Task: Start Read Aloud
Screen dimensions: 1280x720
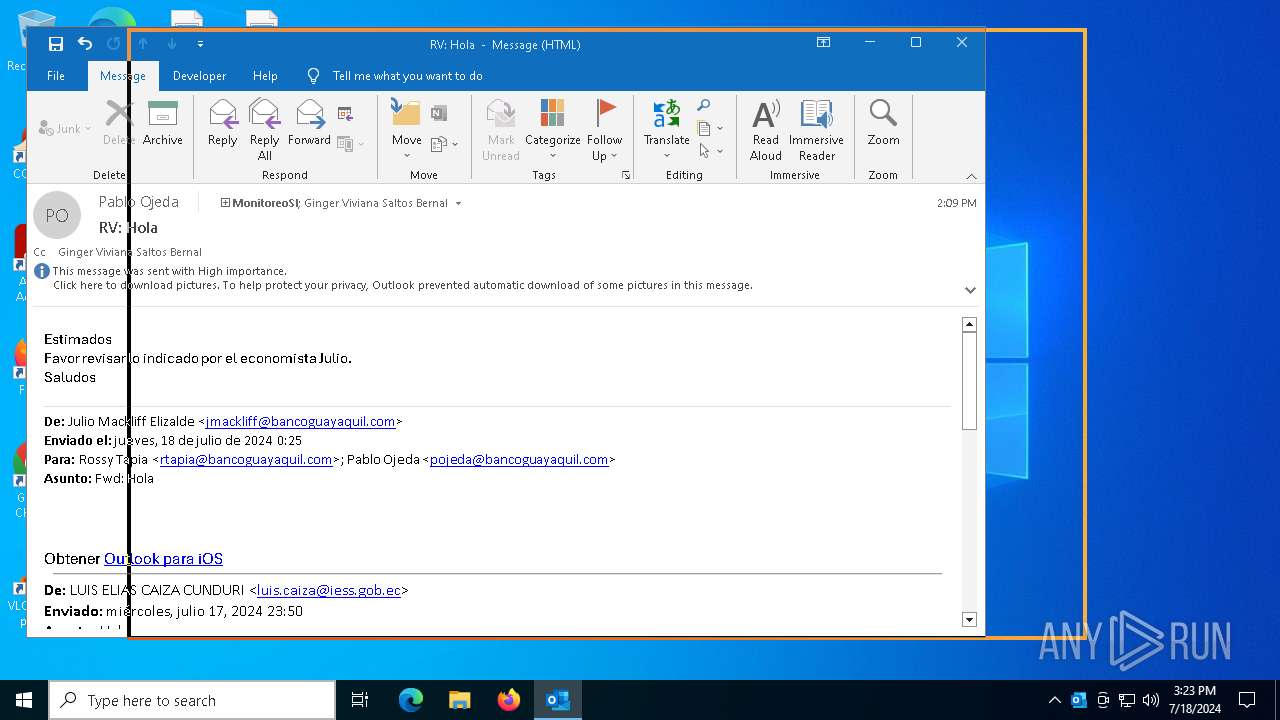Action: (x=766, y=130)
